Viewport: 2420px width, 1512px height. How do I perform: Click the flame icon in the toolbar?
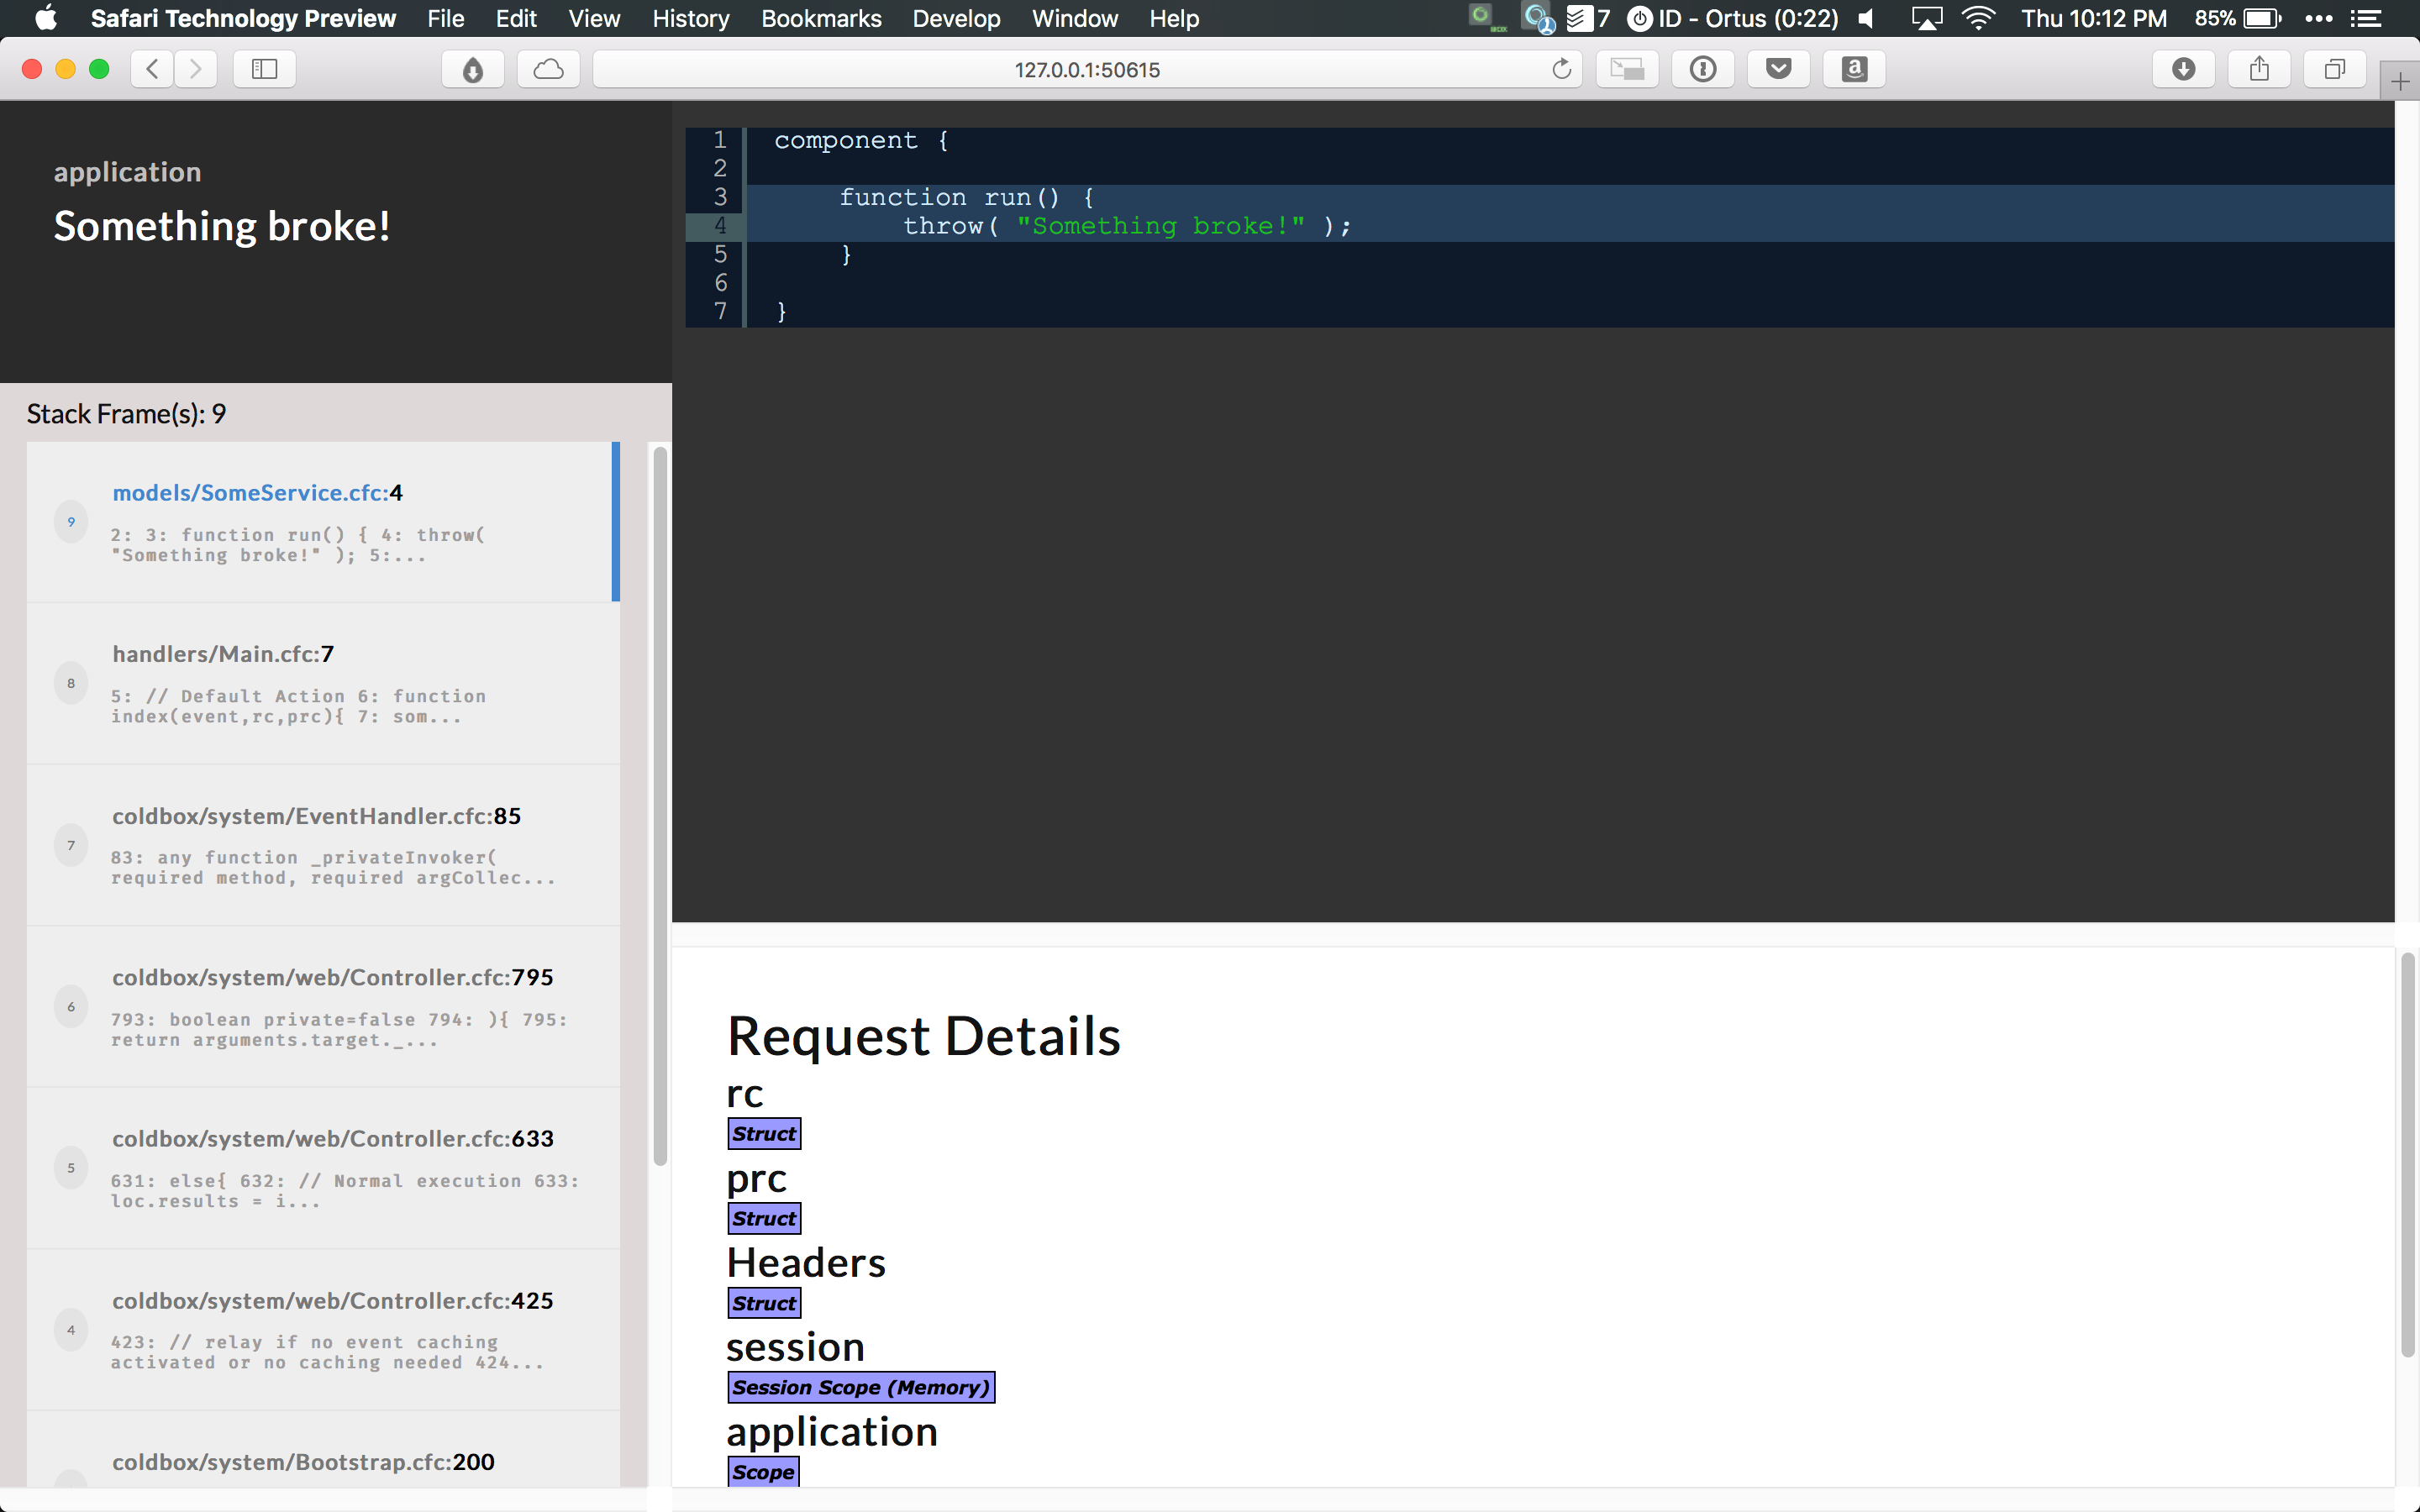[473, 69]
